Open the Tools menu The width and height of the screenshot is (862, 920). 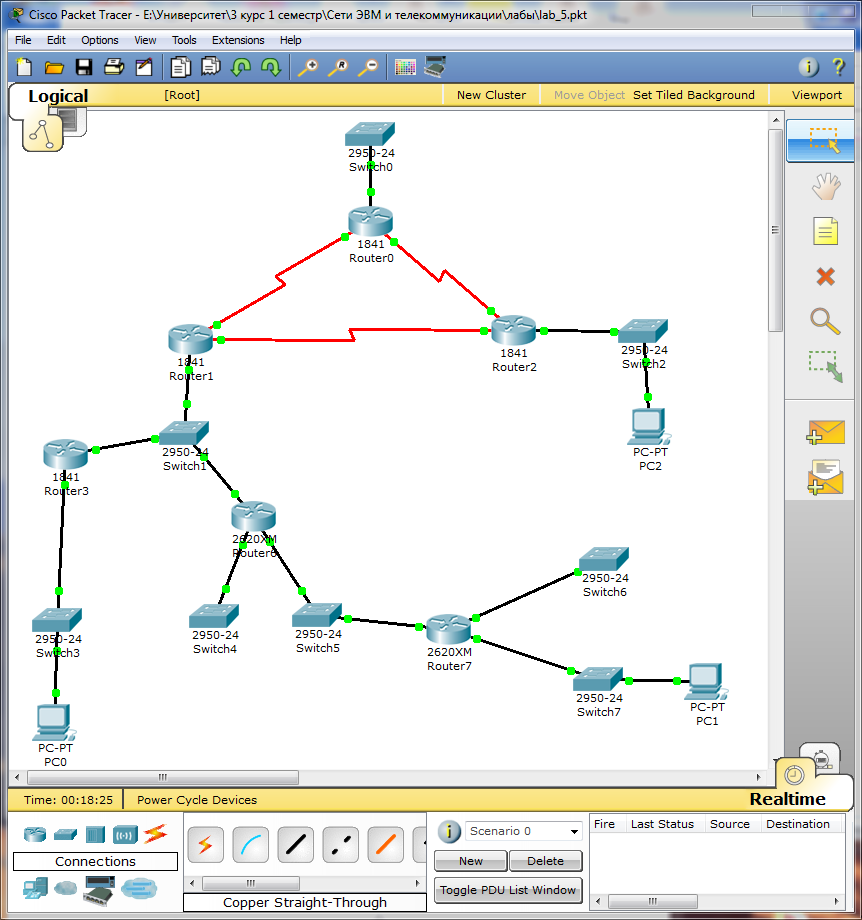click(x=184, y=40)
